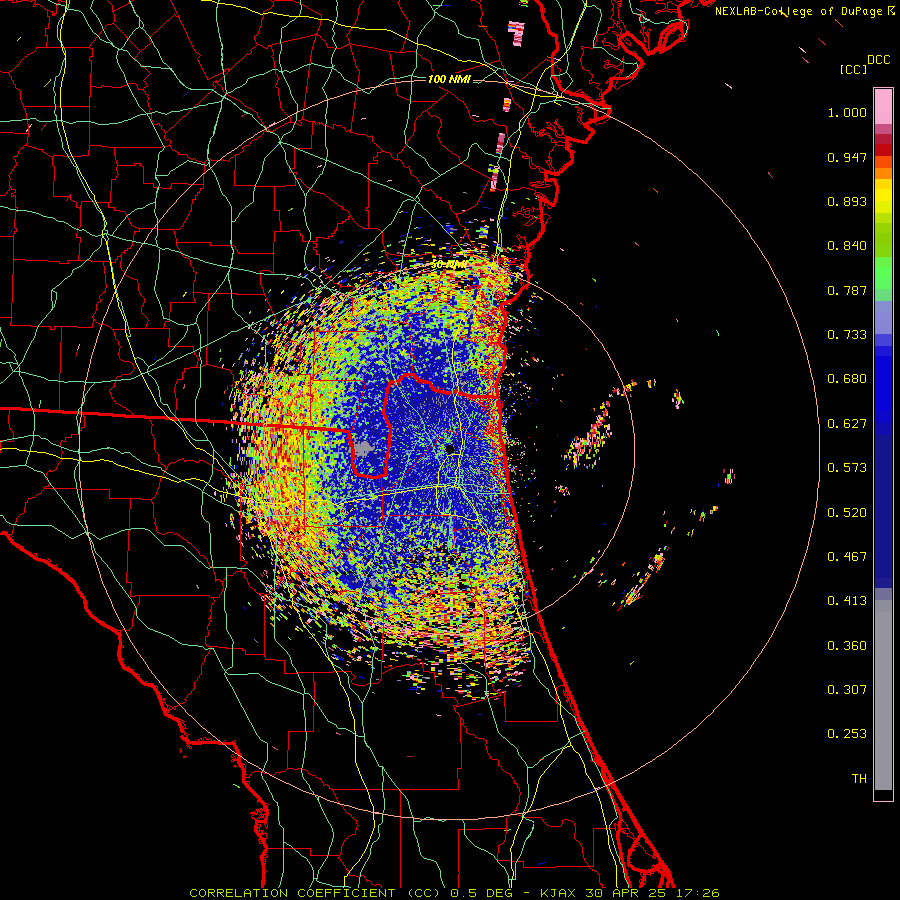Click the 0.573 color scale value
This screenshot has height=900, width=900.
[847, 468]
